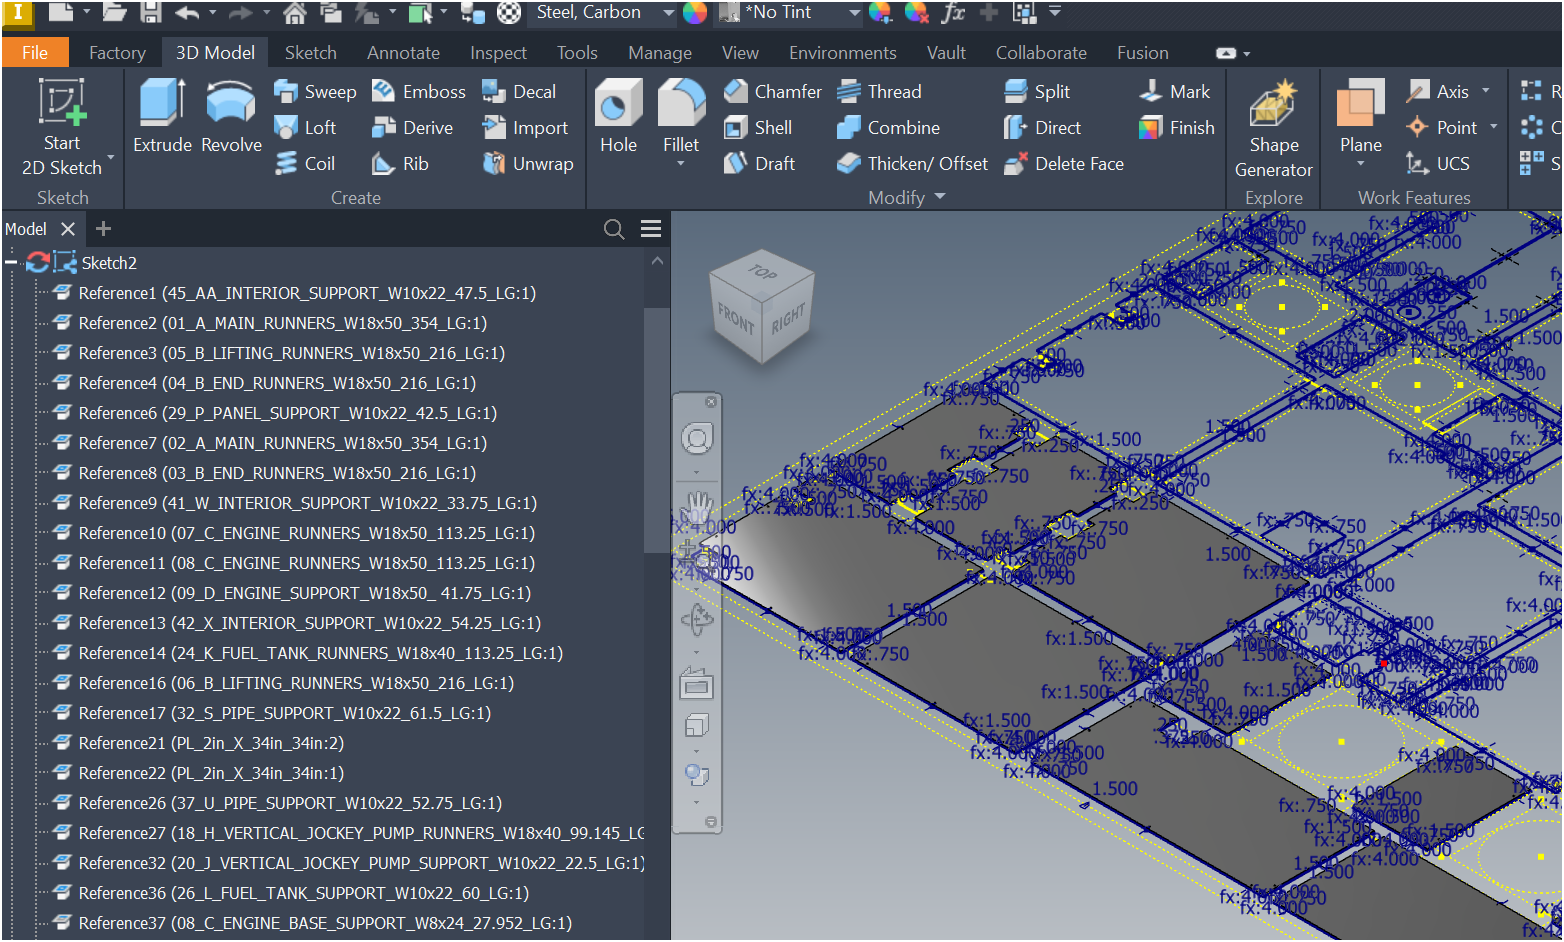Open the Hole tool
Viewport: 1564px width, 942px height.
pyautogui.click(x=617, y=117)
